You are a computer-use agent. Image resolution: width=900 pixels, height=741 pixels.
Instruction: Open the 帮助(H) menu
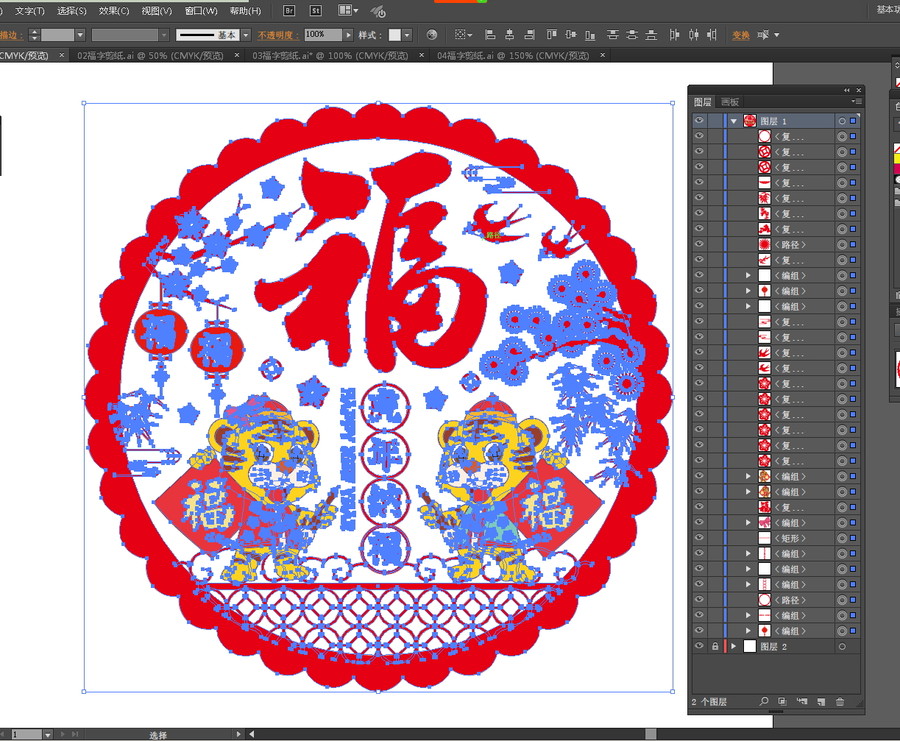pos(245,11)
